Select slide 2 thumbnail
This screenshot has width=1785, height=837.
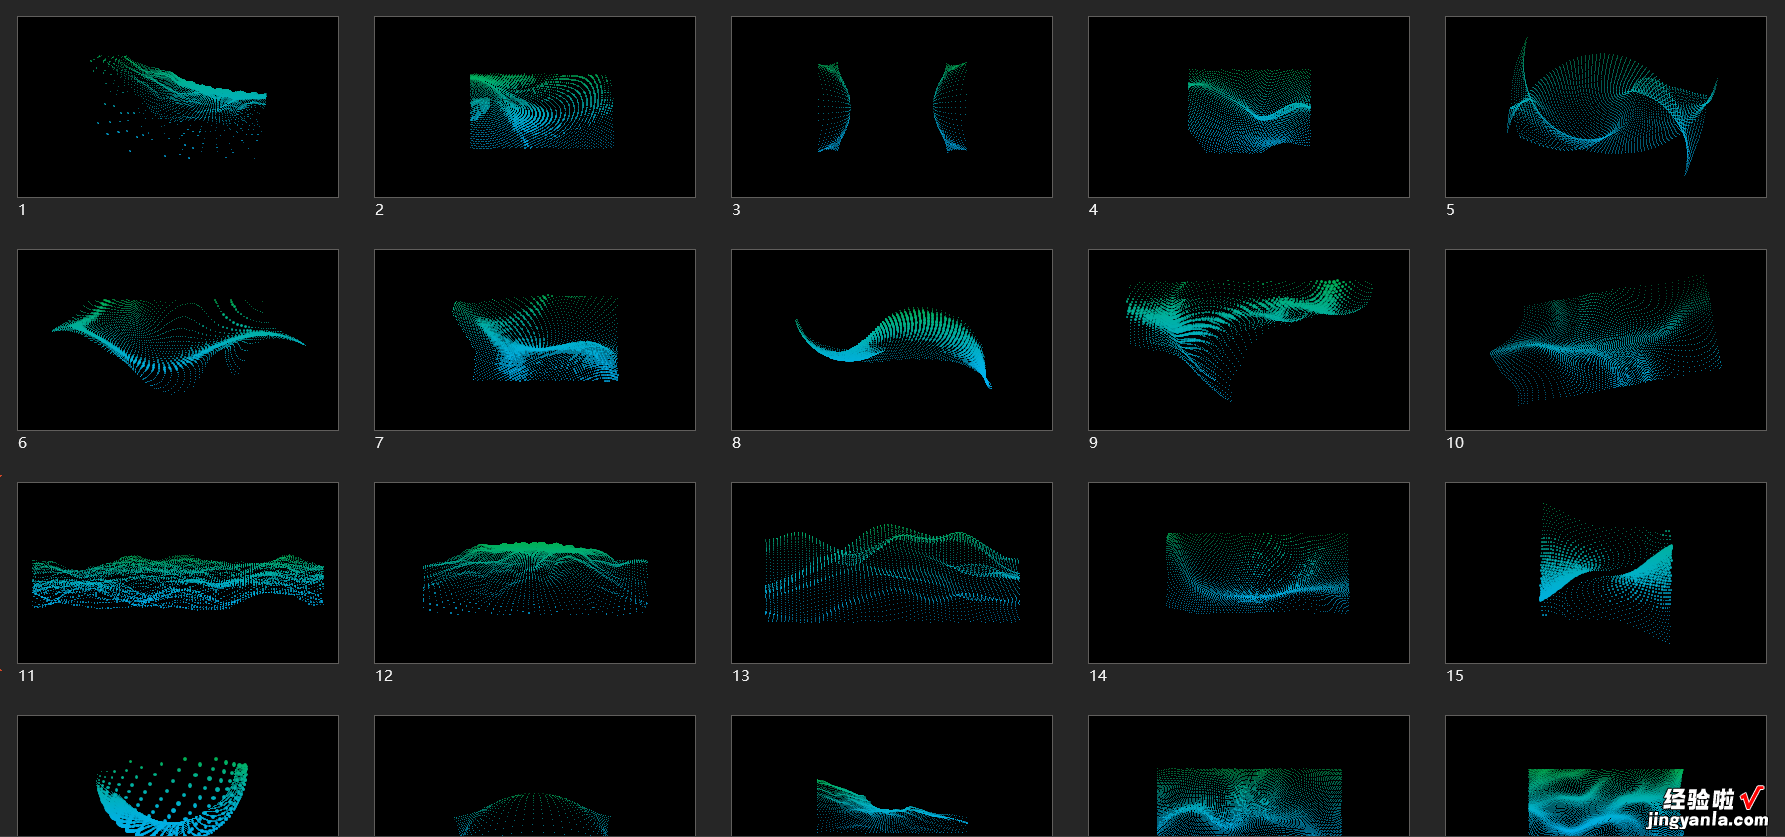click(x=535, y=107)
